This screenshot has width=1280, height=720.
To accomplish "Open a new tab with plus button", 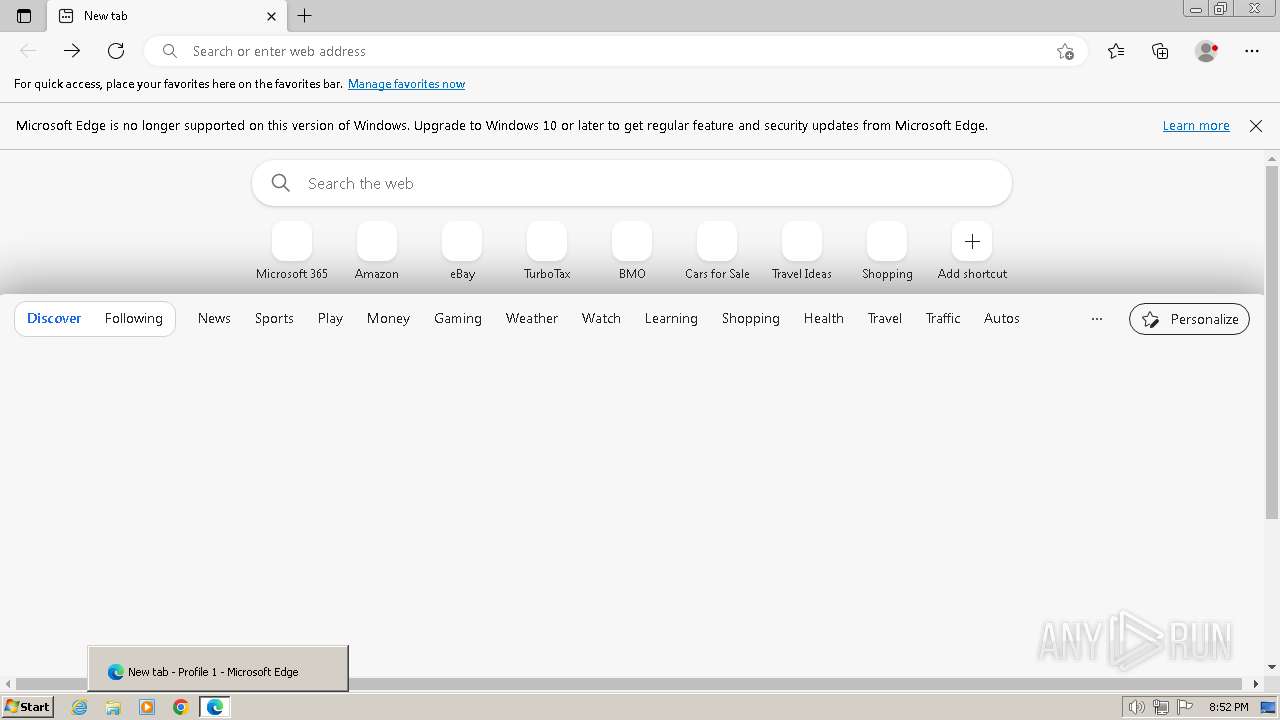I will click(x=305, y=16).
